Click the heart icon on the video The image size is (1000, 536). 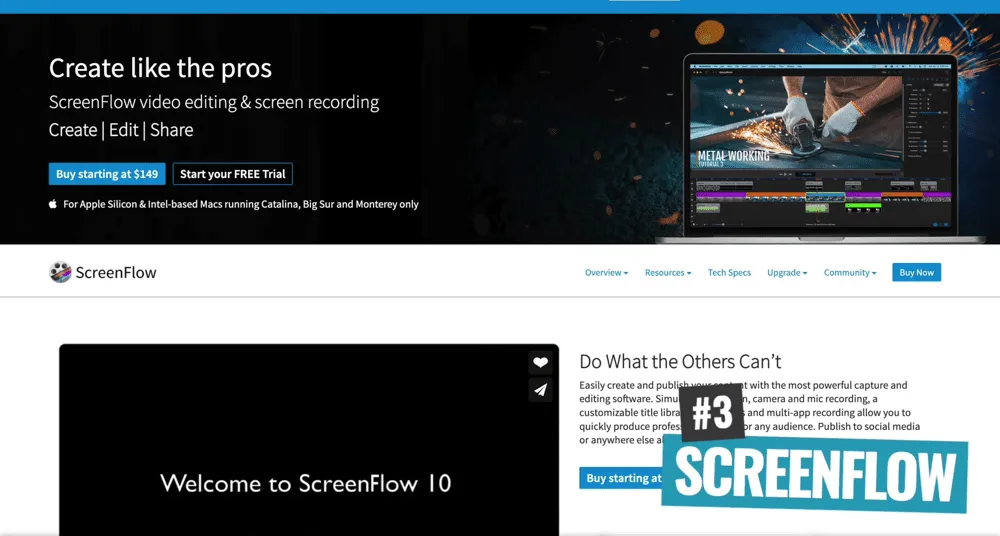tap(540, 363)
